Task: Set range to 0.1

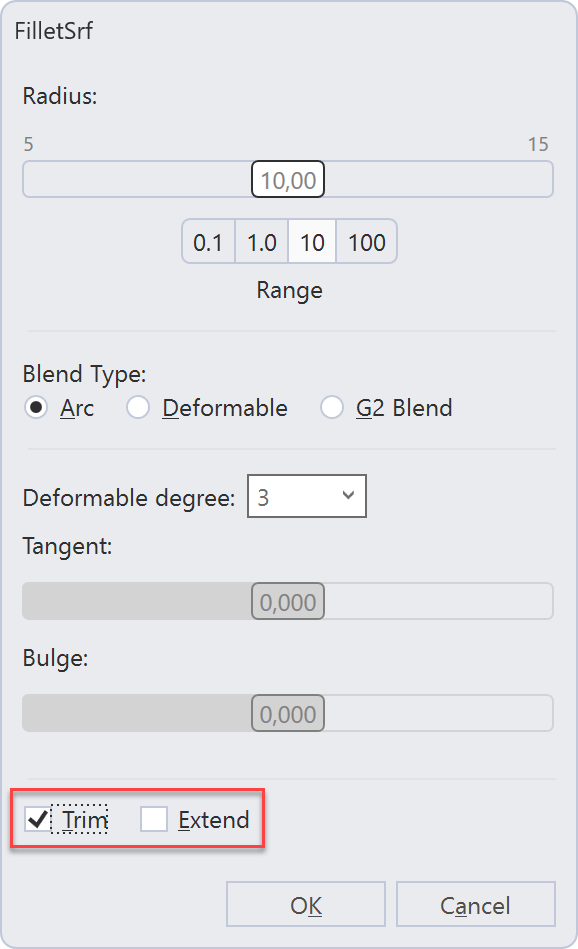Action: click(x=208, y=241)
